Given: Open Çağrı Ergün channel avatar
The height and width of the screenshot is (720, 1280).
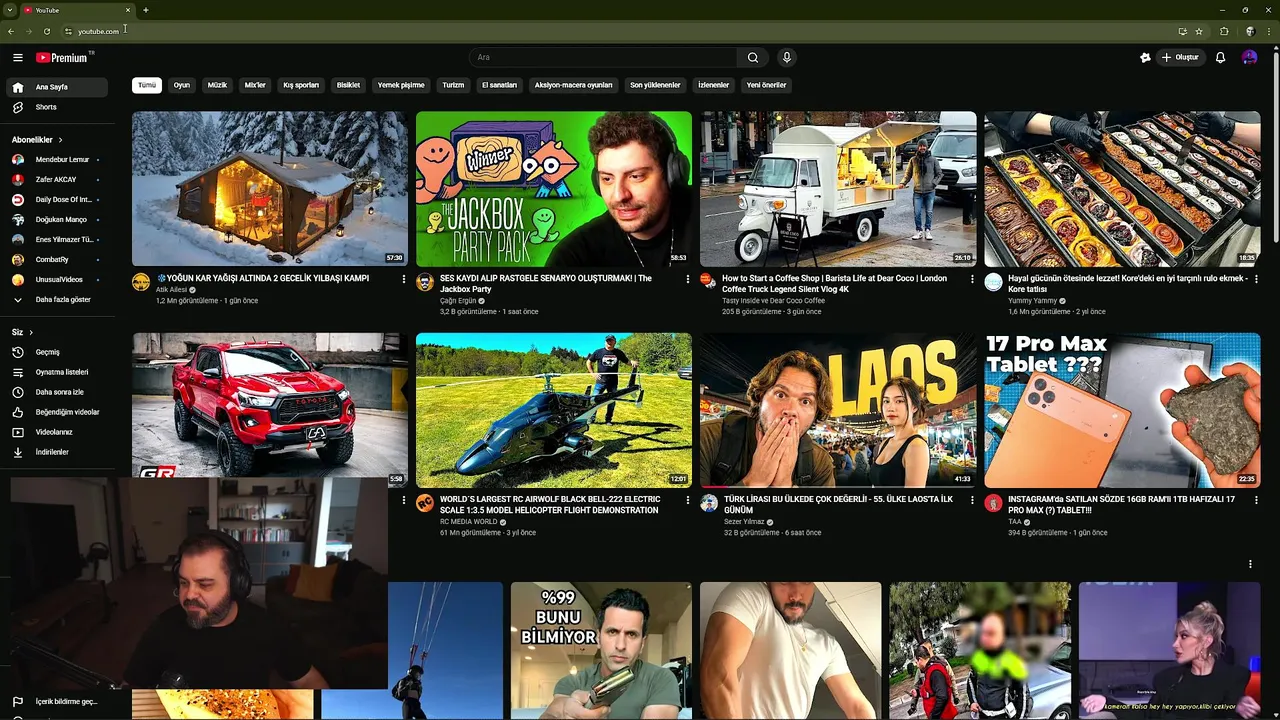Looking at the screenshot, I should pos(425,282).
